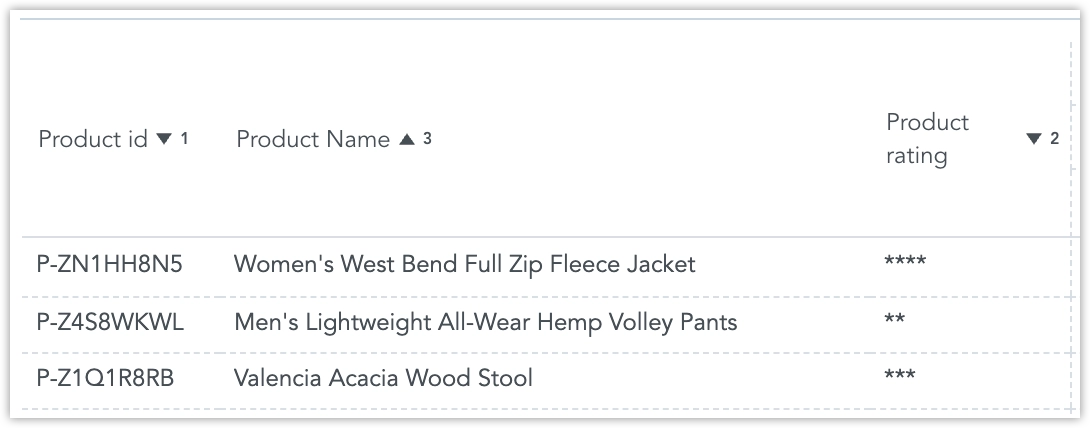The width and height of the screenshot is (1090, 428).
Task: Select product ID P-Z4S8WKWL cell
Action: pos(110,322)
